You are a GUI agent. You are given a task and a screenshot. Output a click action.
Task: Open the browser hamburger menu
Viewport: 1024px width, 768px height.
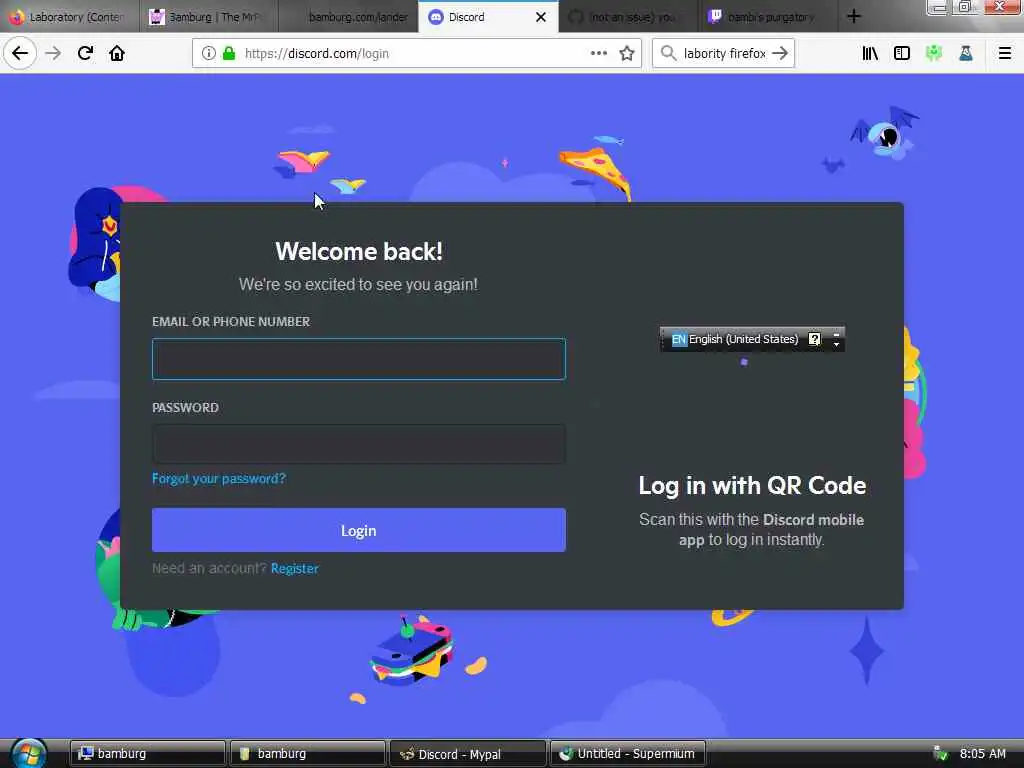1005,53
